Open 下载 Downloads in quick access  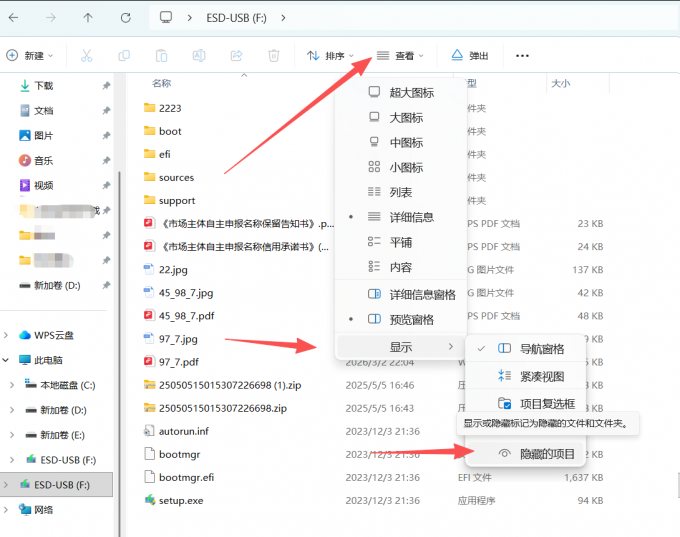click(43, 86)
